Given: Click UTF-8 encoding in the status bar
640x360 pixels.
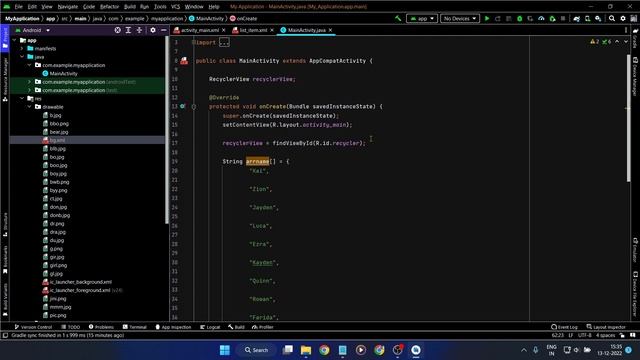Looking at the screenshot, I should (584, 335).
